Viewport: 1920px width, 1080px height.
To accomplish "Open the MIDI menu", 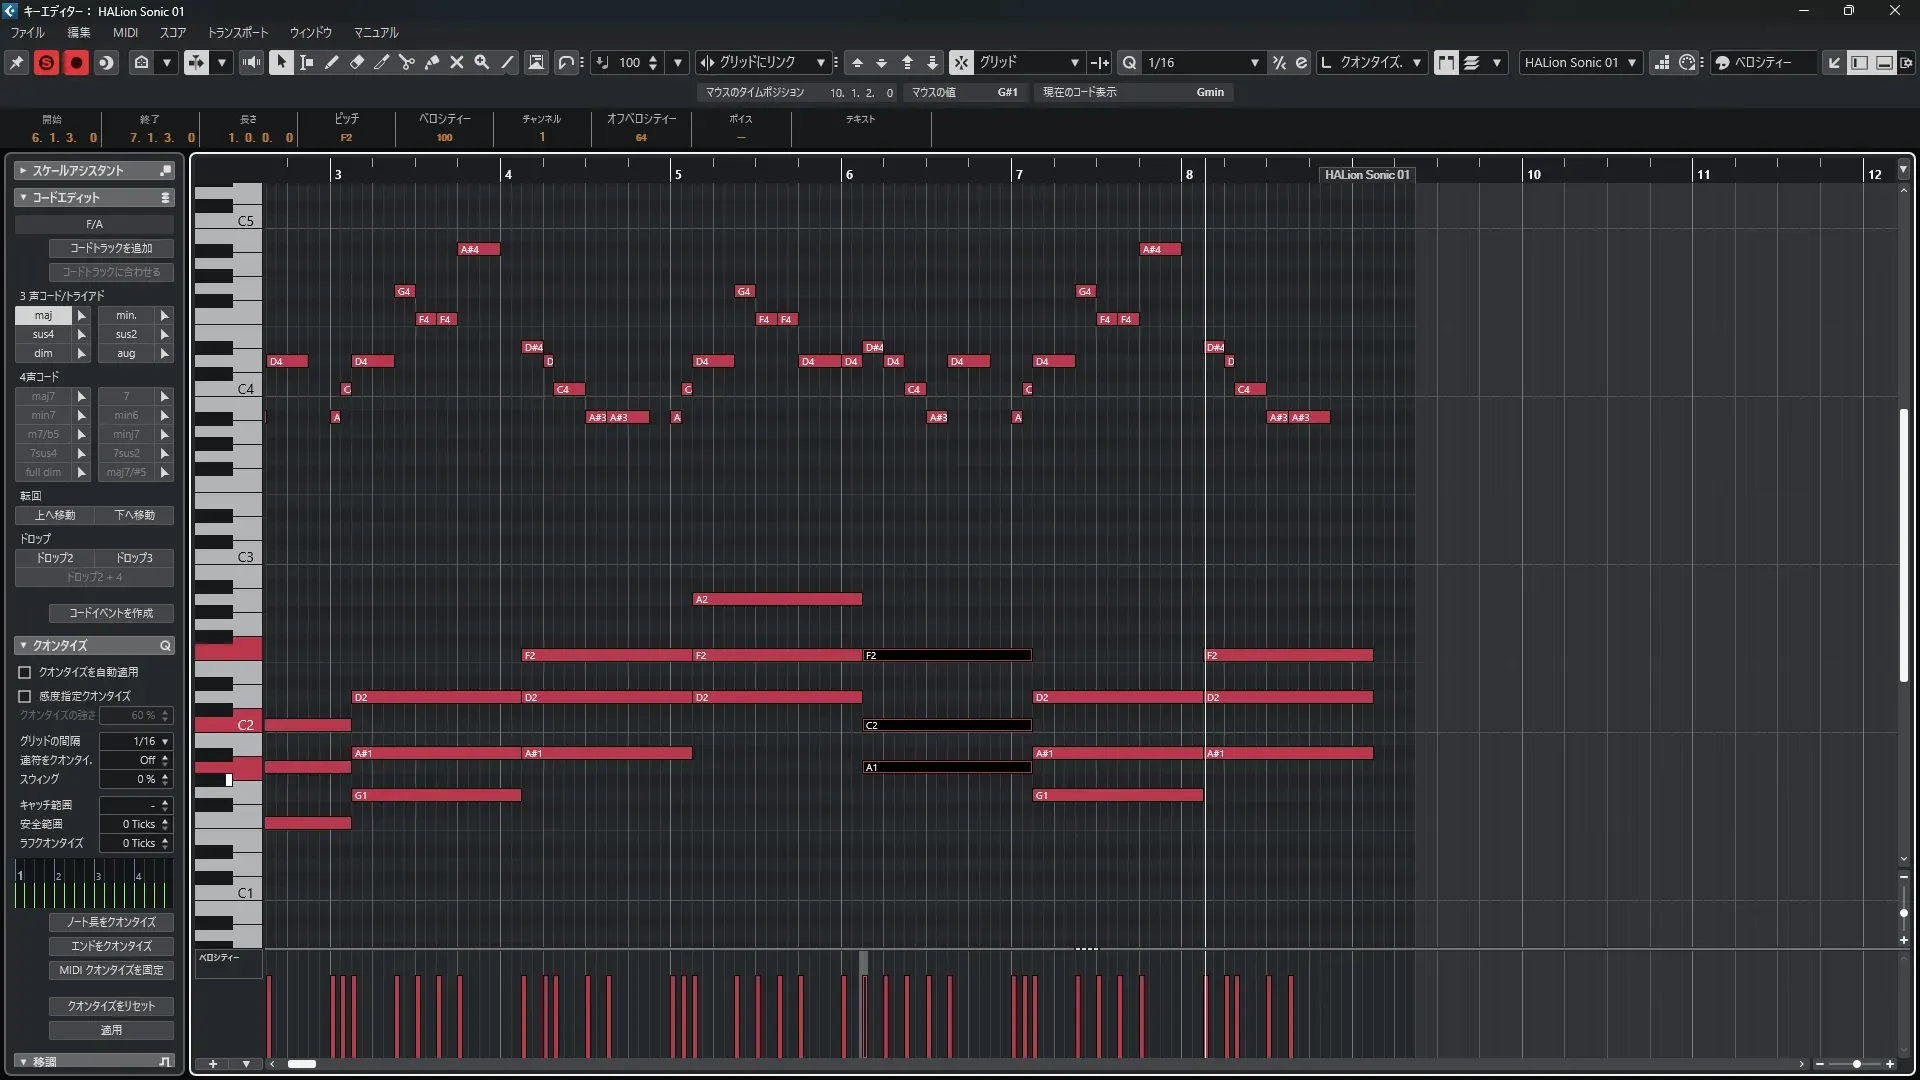I will tap(125, 32).
